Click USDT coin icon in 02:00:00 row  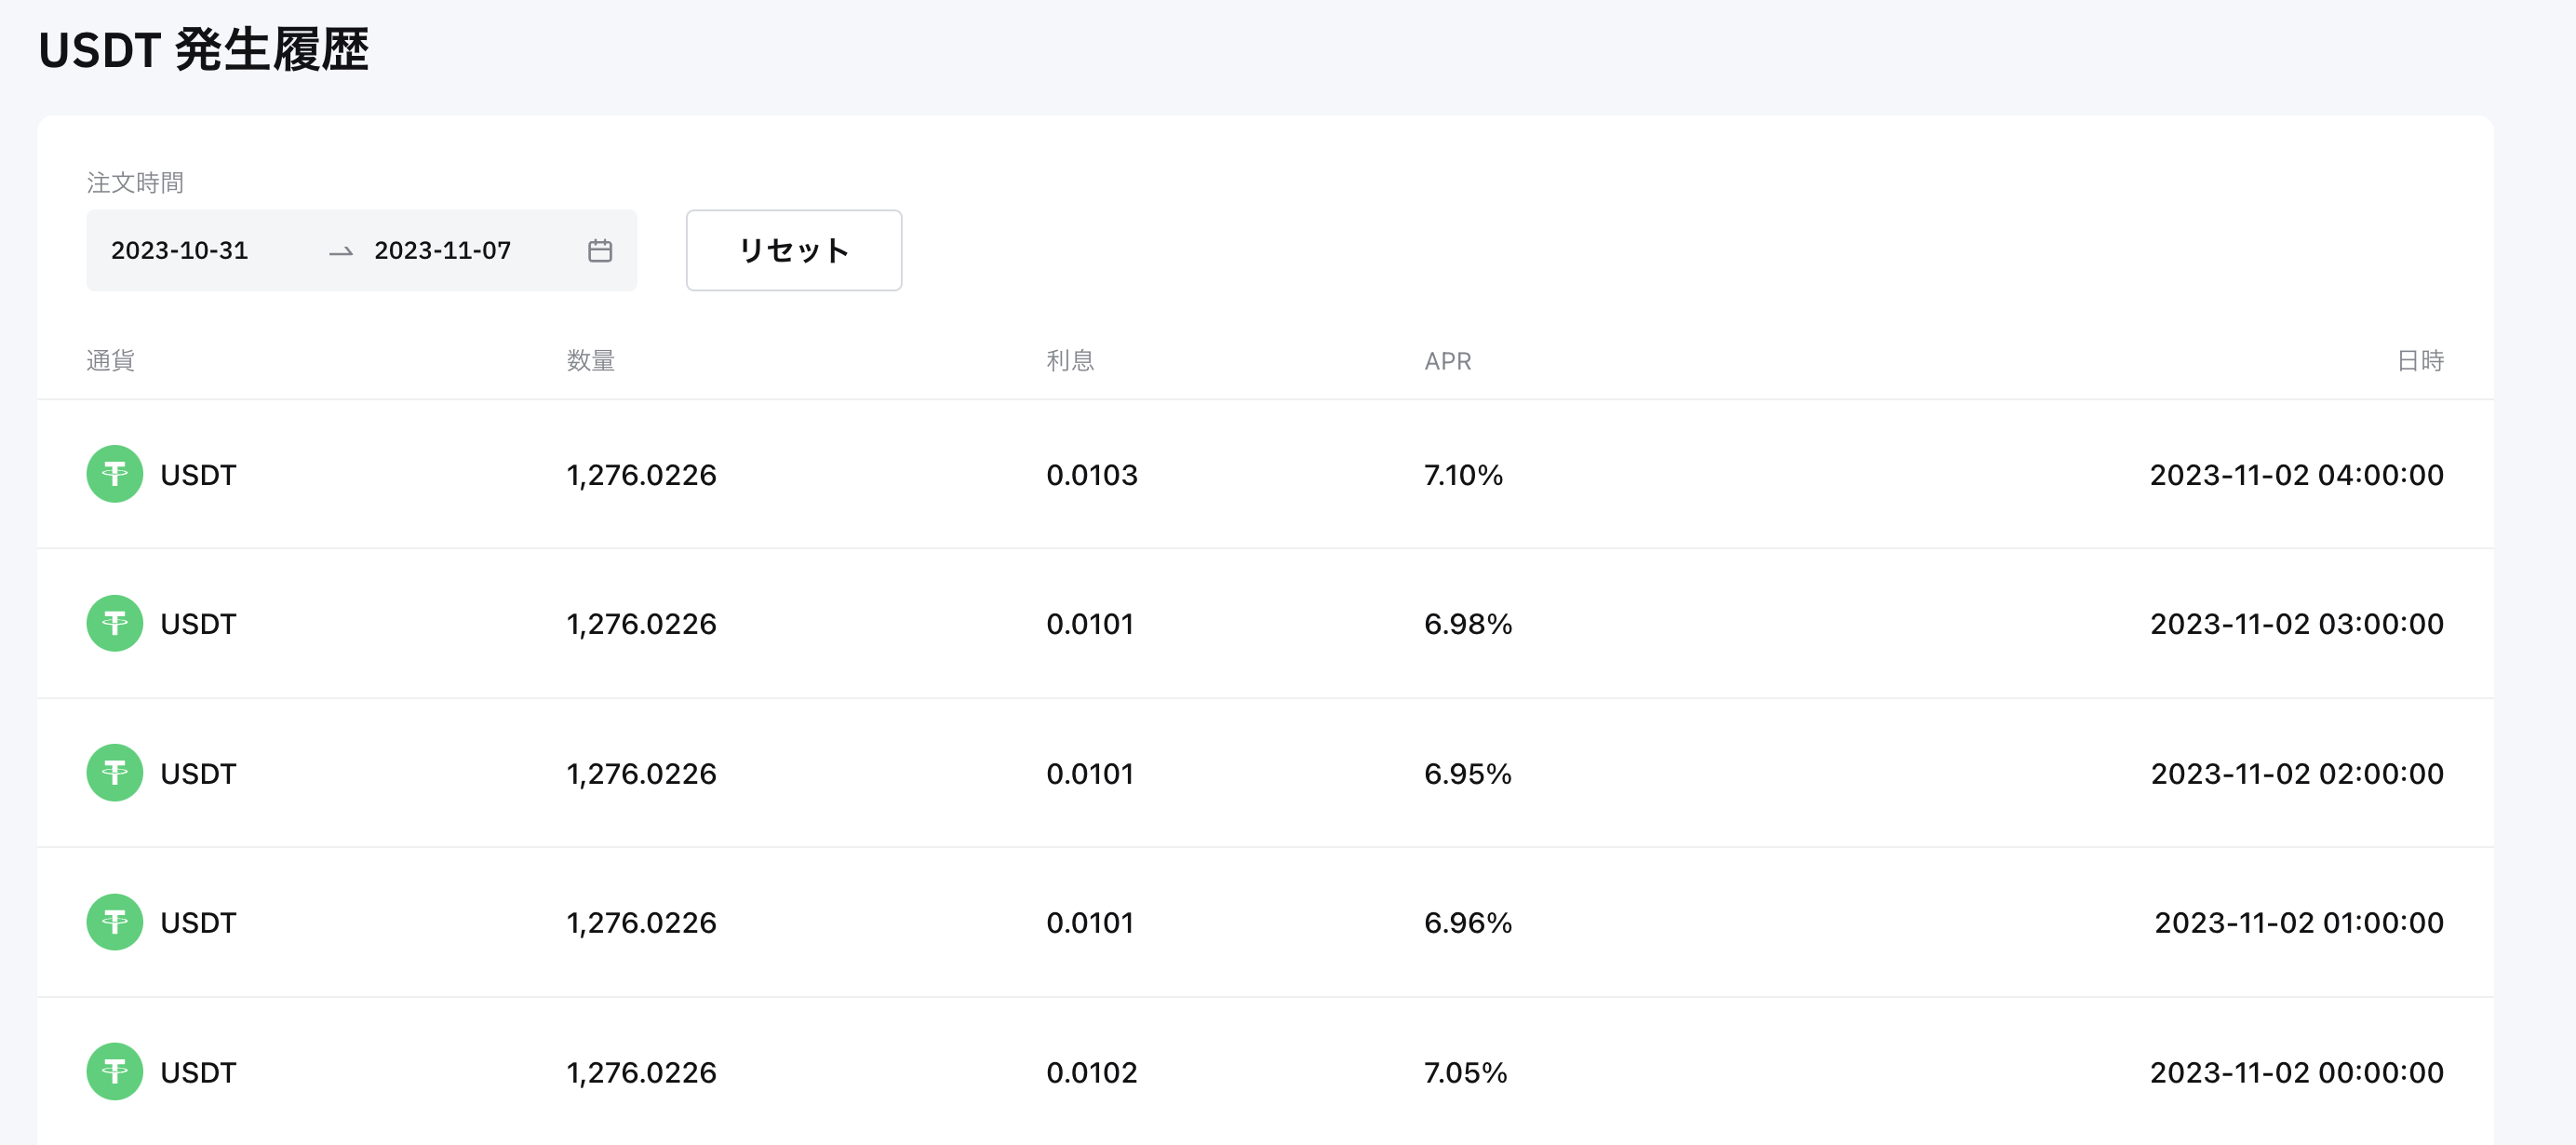115,773
